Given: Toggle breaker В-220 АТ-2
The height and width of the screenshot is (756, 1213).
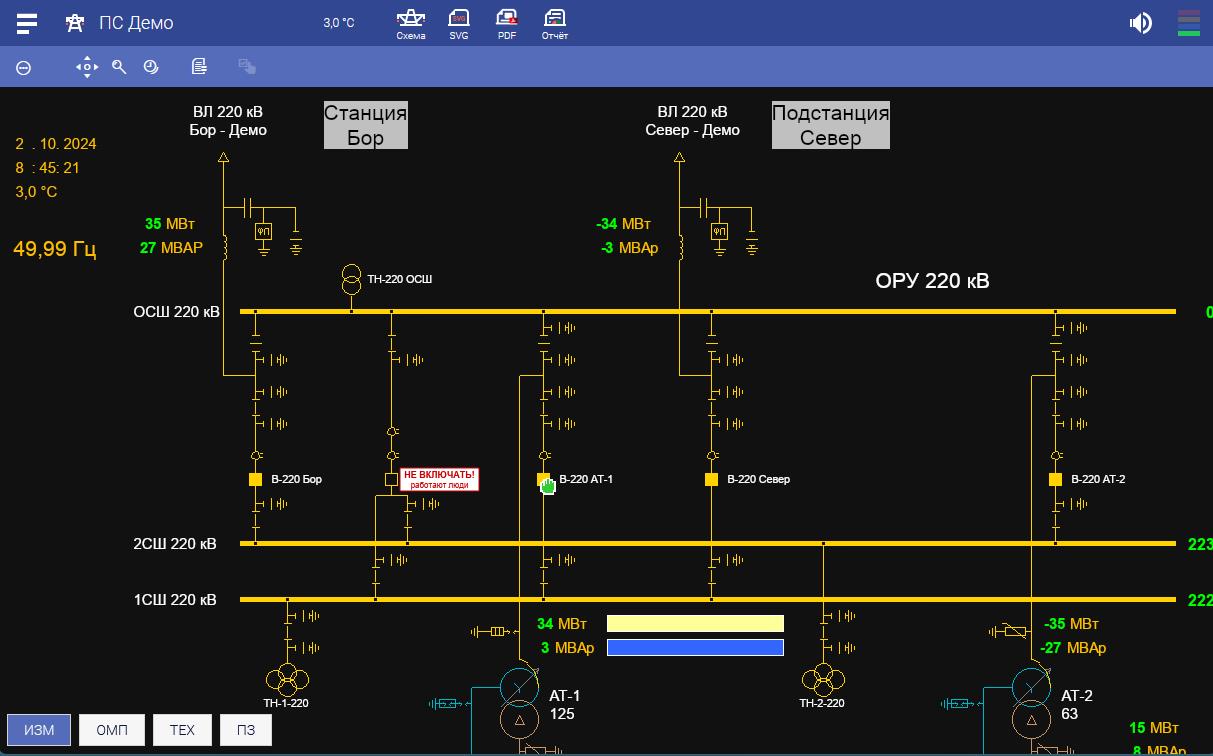Looking at the screenshot, I should pyautogui.click(x=1056, y=480).
